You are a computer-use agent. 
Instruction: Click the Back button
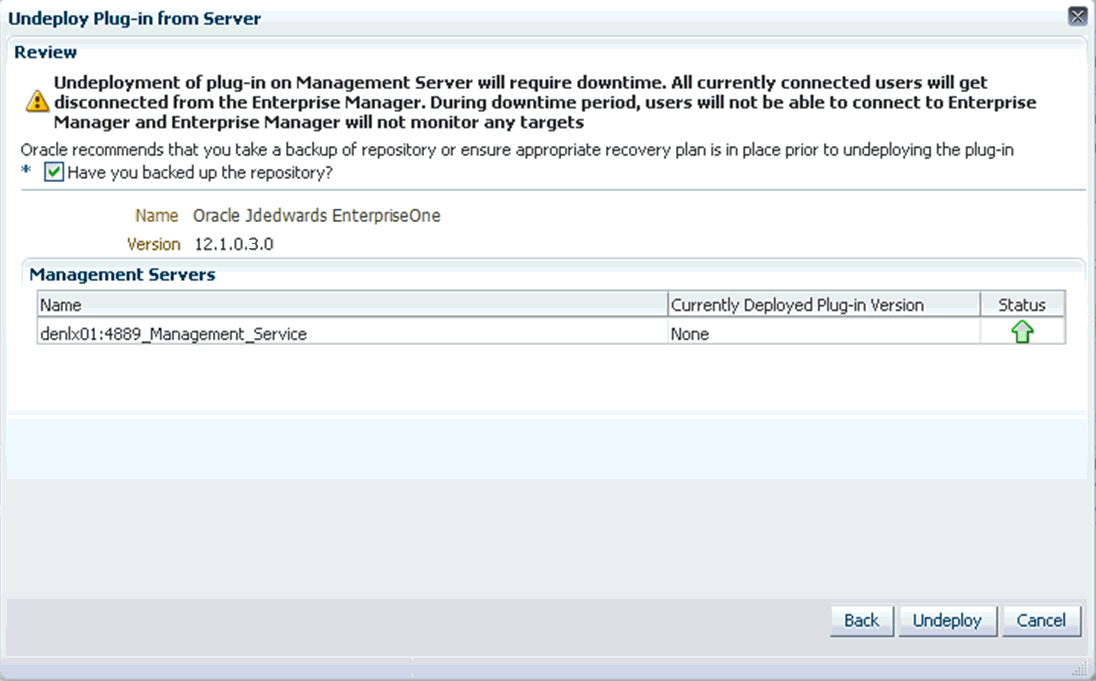(x=861, y=621)
